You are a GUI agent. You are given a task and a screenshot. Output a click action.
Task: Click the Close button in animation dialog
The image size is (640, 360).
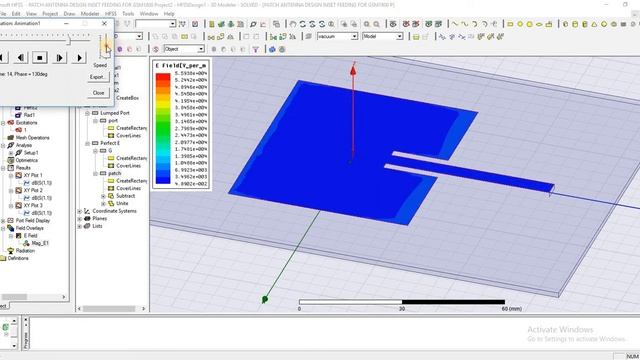tap(98, 93)
